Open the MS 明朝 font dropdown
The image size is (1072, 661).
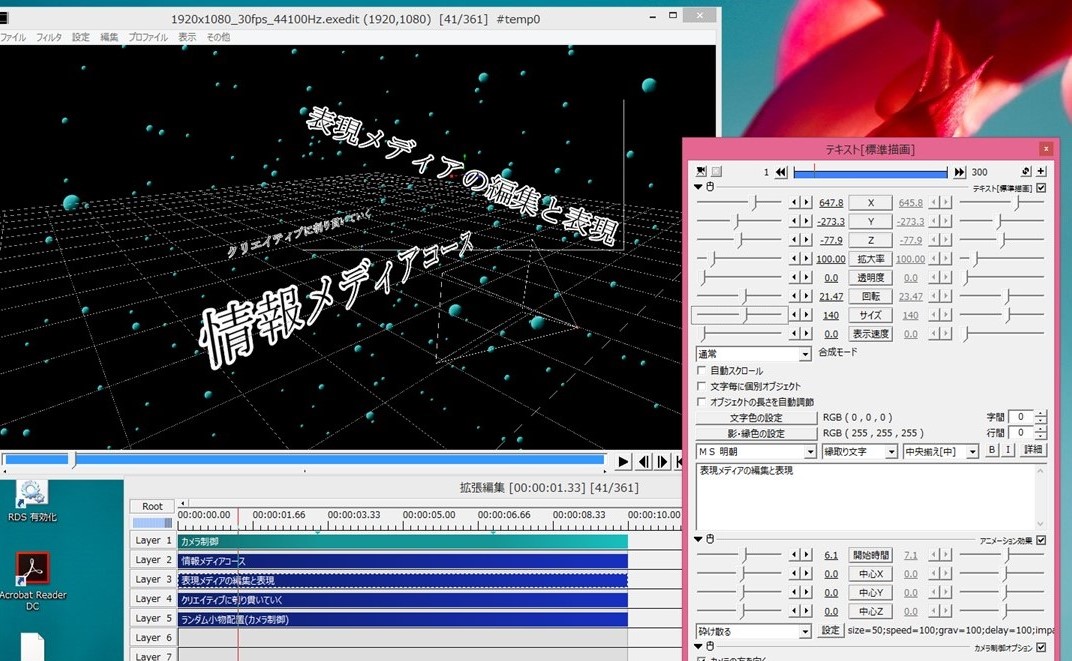tap(753, 451)
